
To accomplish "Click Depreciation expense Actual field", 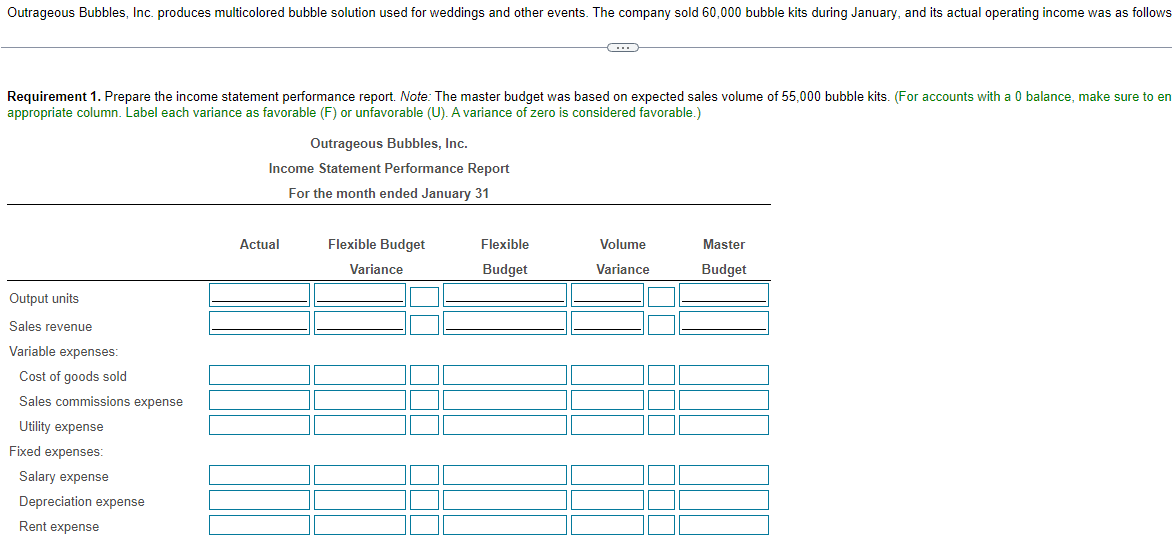I will (x=259, y=500).
